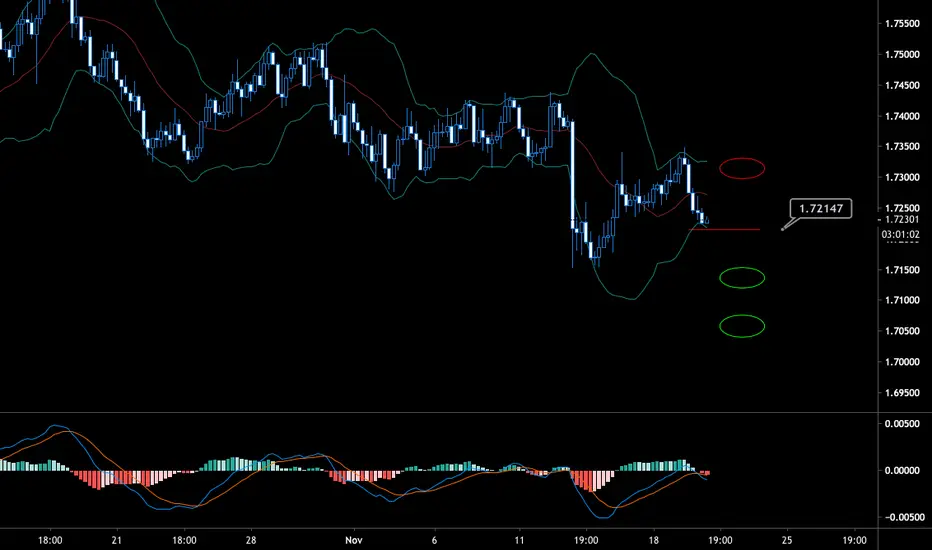Click the current price label 1.72301

902,219
